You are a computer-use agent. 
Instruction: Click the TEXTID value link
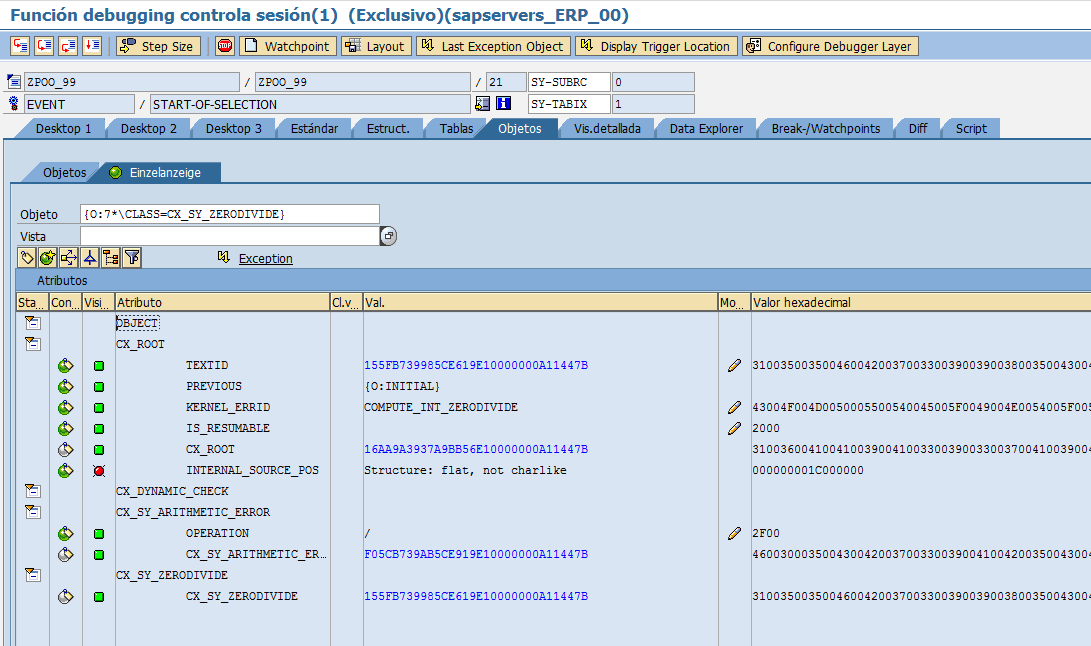(476, 365)
